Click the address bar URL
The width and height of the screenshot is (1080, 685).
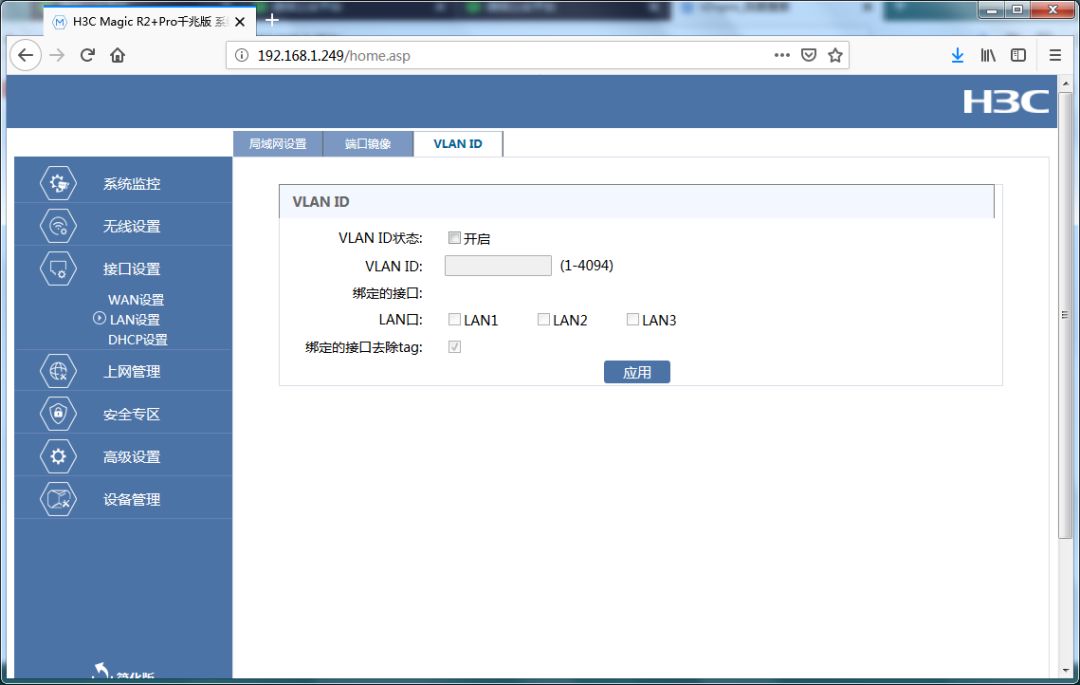[334, 56]
